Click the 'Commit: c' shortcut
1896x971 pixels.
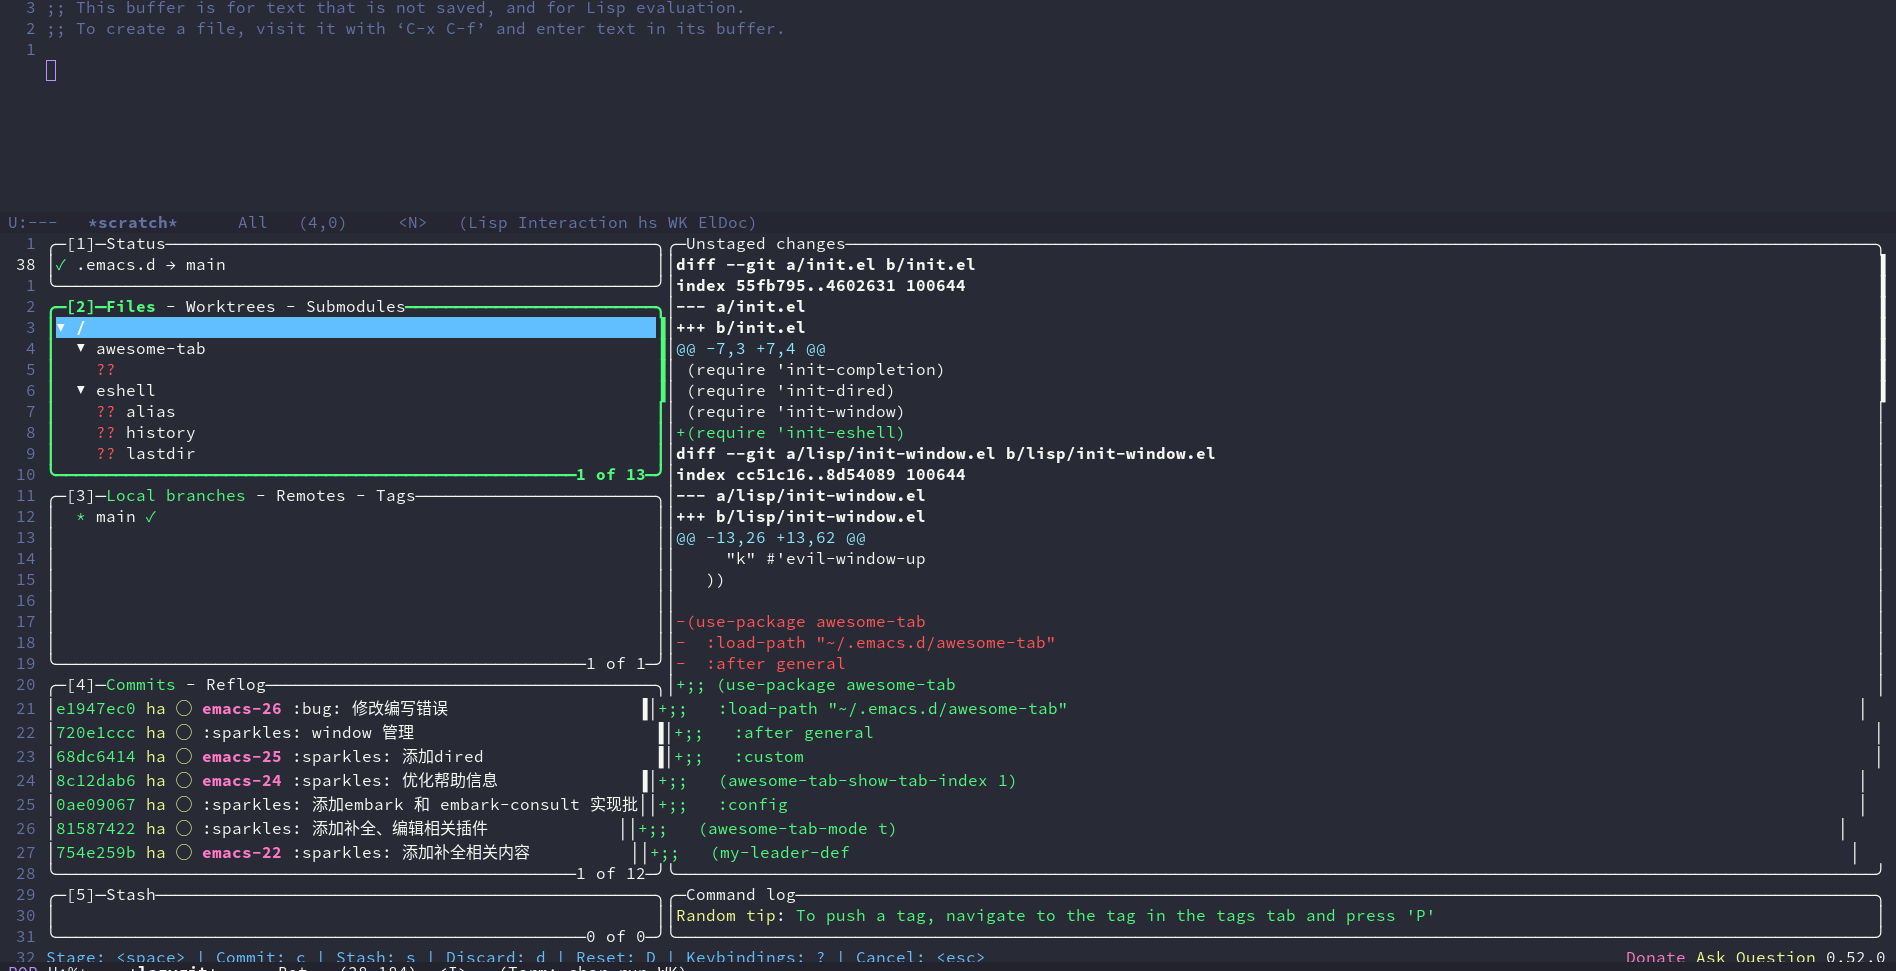coord(261,957)
